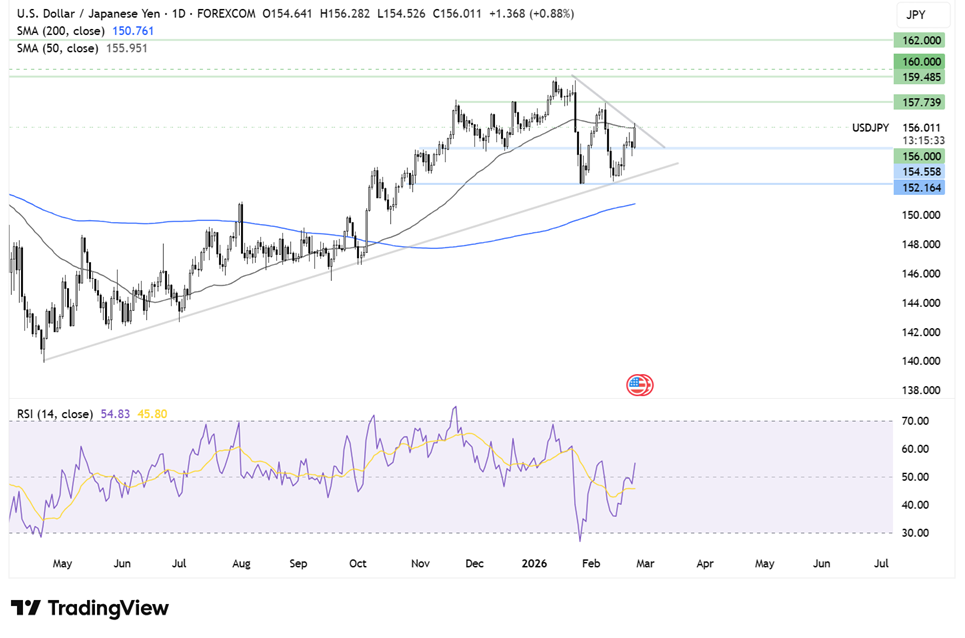Click the 150.000 price axis value

click(x=921, y=215)
